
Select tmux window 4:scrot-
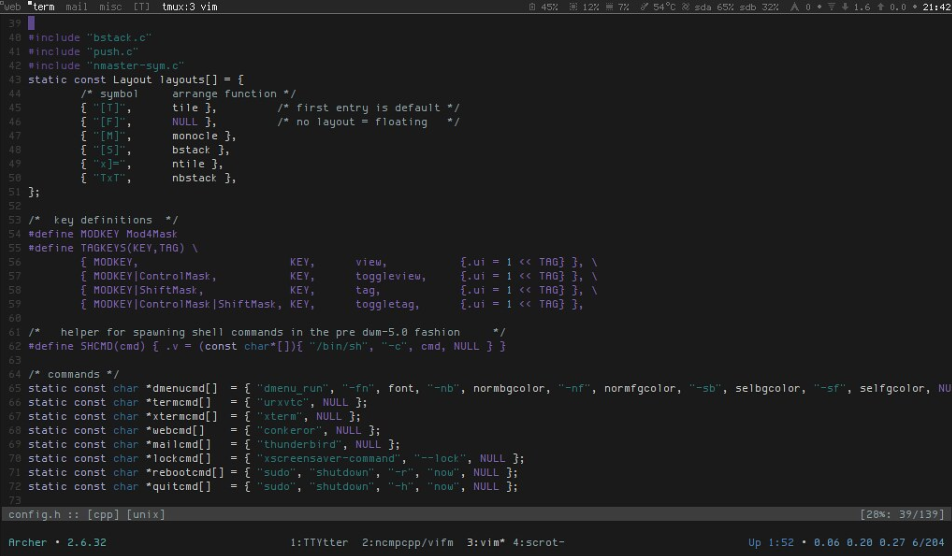[x=539, y=542]
